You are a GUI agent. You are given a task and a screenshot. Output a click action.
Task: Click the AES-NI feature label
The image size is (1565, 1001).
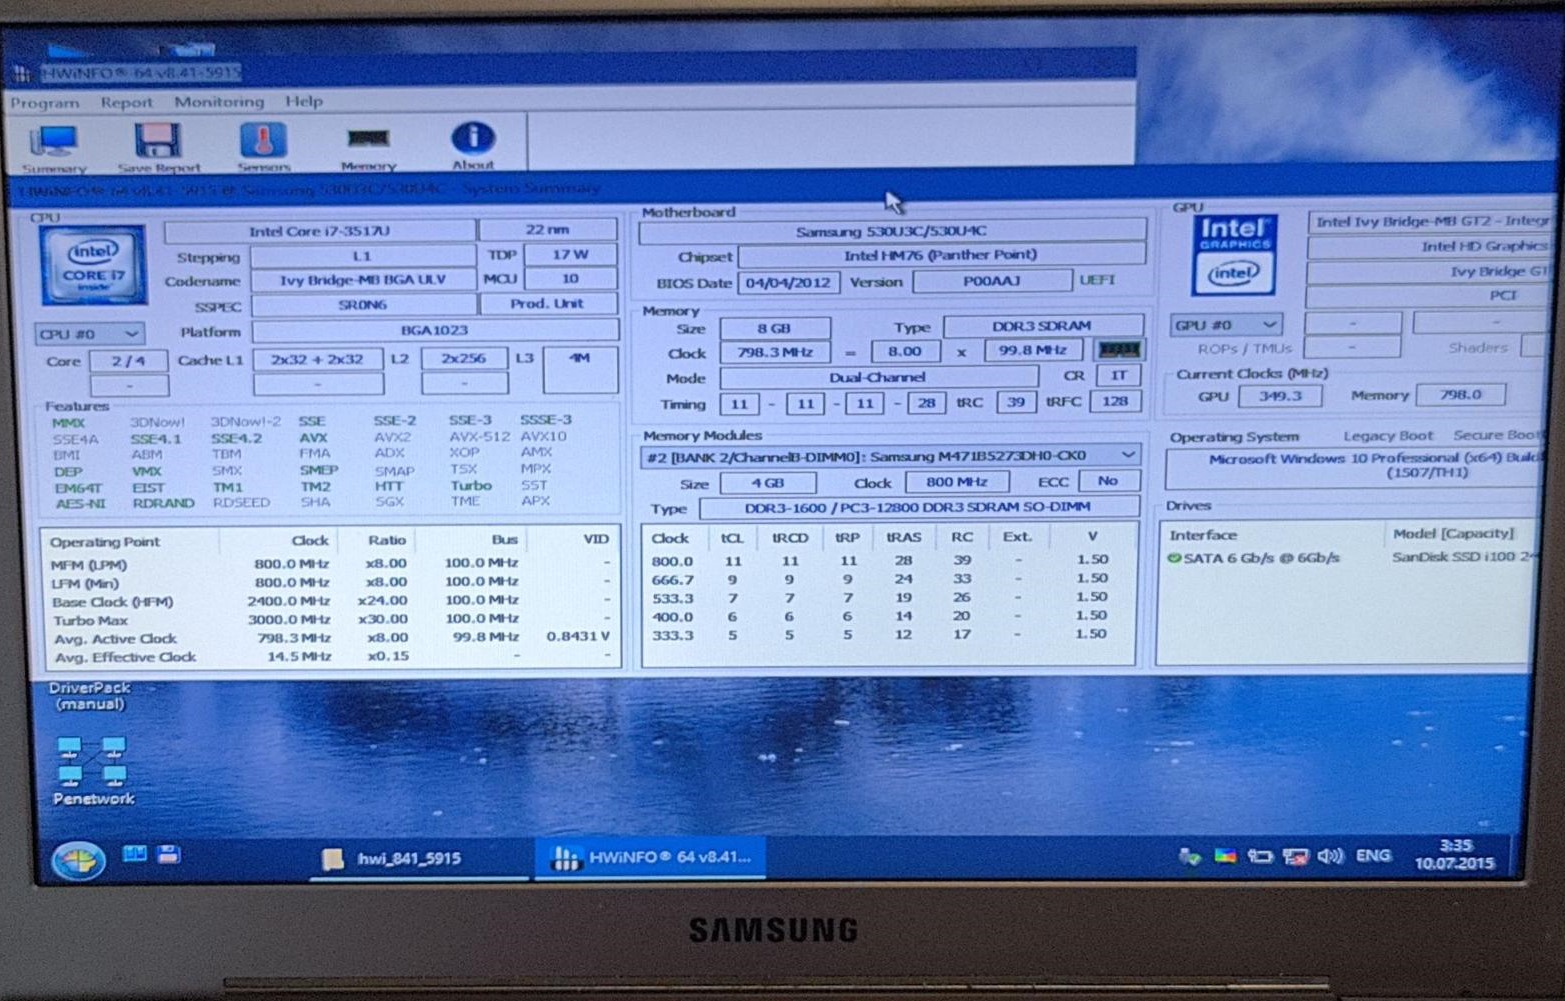(x=81, y=503)
